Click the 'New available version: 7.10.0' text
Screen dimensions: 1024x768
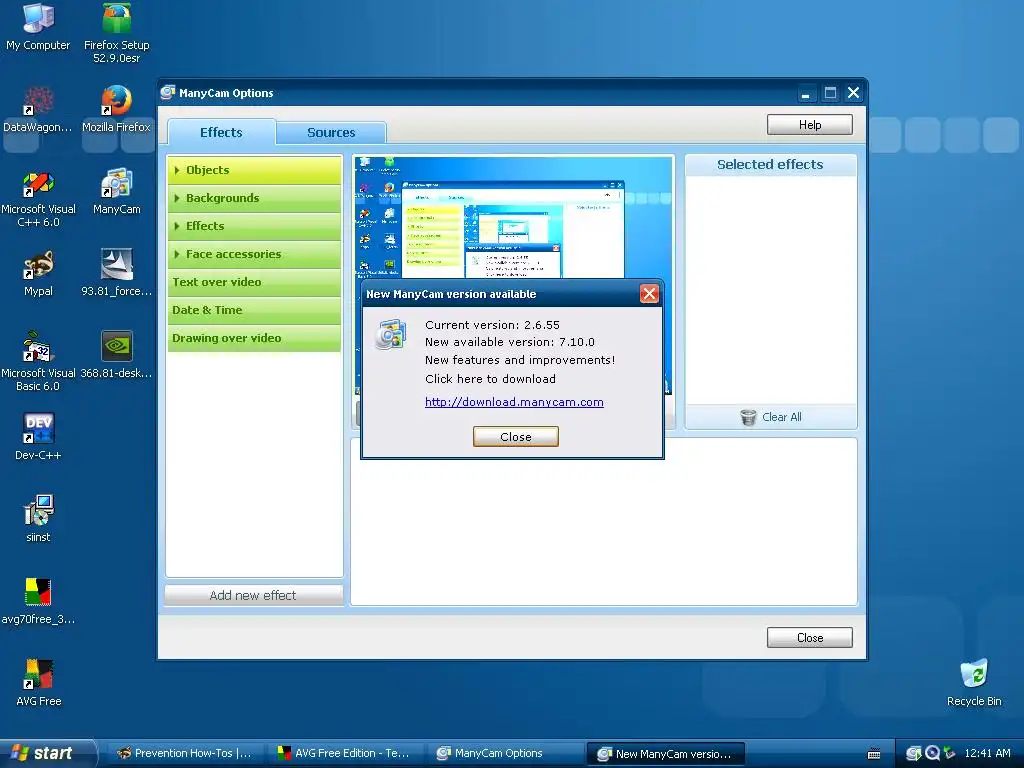point(509,342)
